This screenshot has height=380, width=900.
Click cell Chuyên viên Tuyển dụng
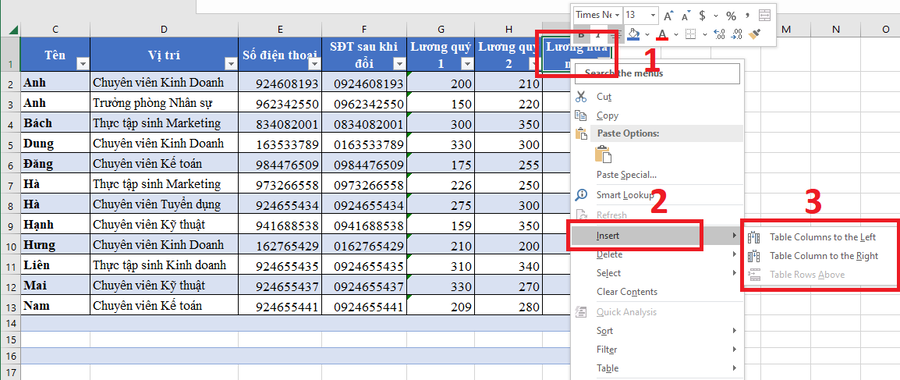[164, 205]
